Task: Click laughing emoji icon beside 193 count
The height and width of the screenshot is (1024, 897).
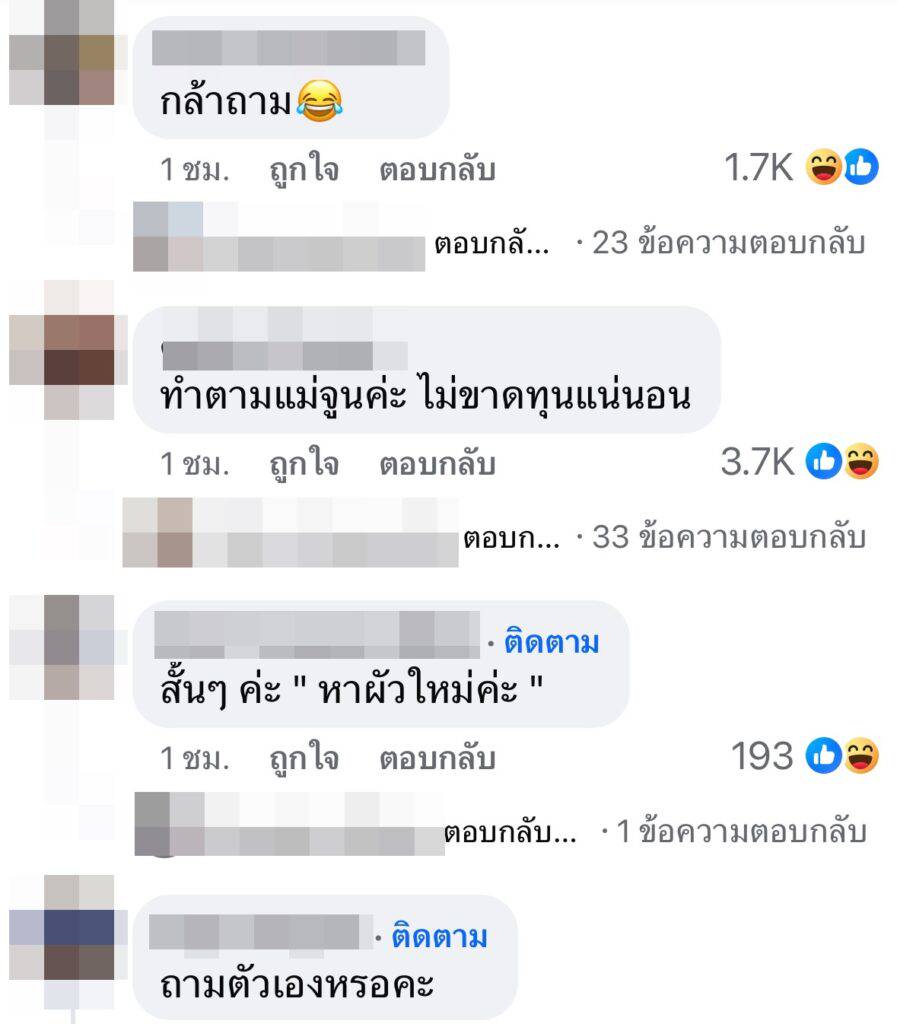Action: 861,756
